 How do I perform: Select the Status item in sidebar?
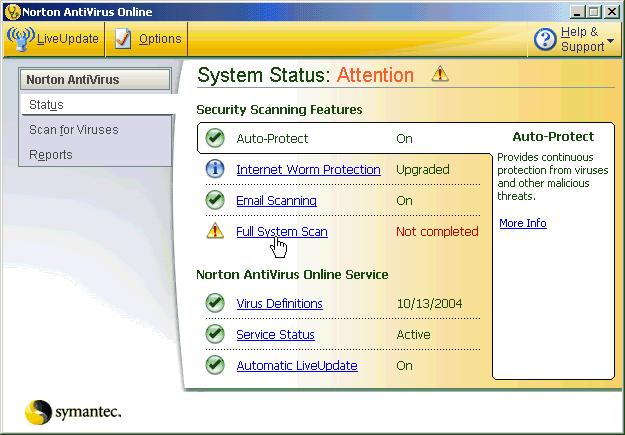pyautogui.click(x=46, y=104)
